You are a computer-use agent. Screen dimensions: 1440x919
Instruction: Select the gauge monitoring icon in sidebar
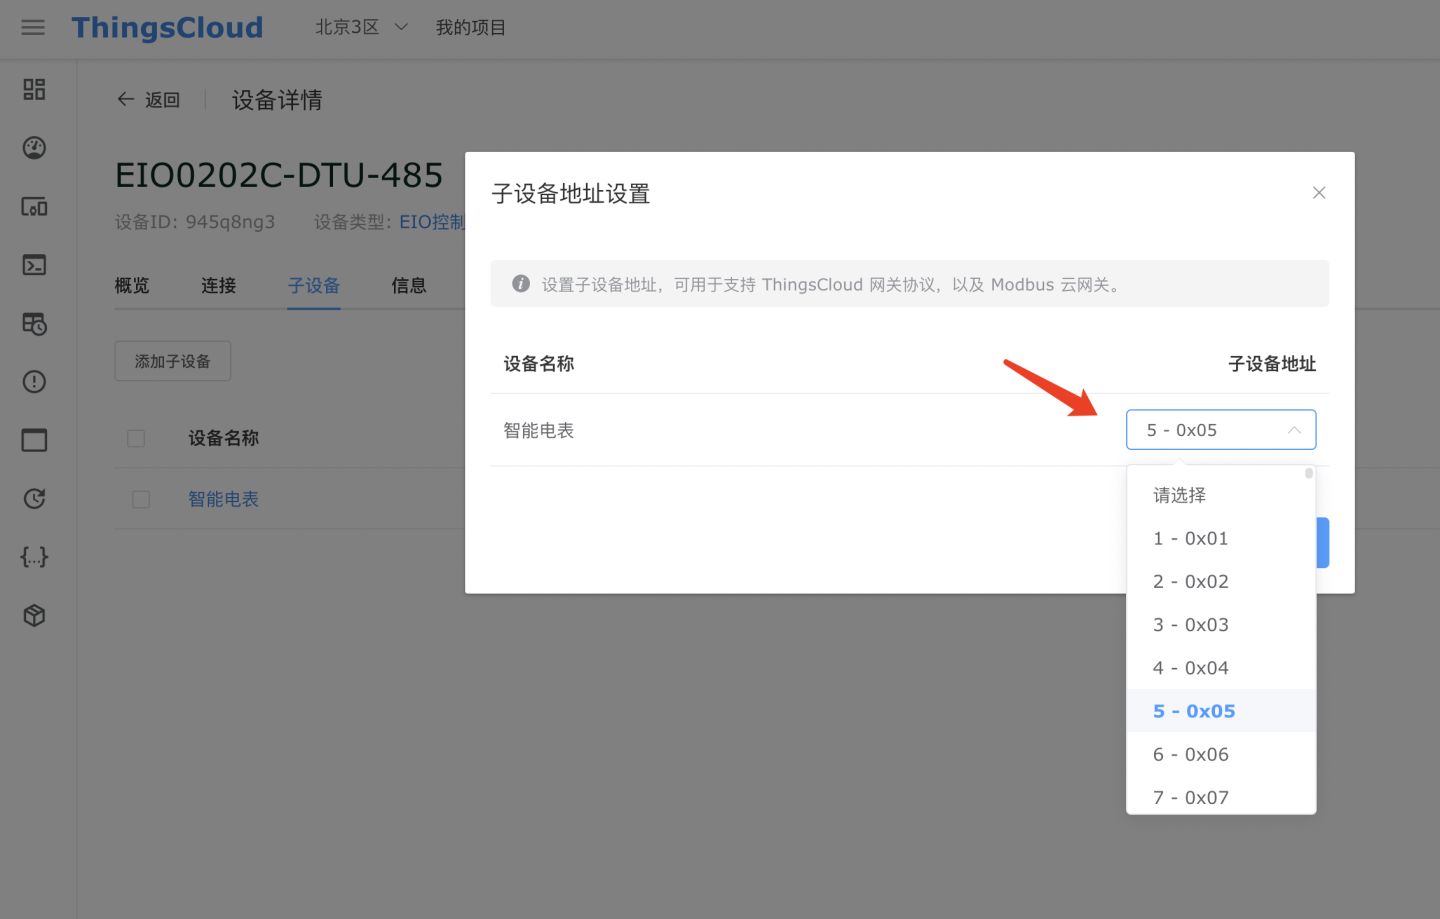pos(33,147)
